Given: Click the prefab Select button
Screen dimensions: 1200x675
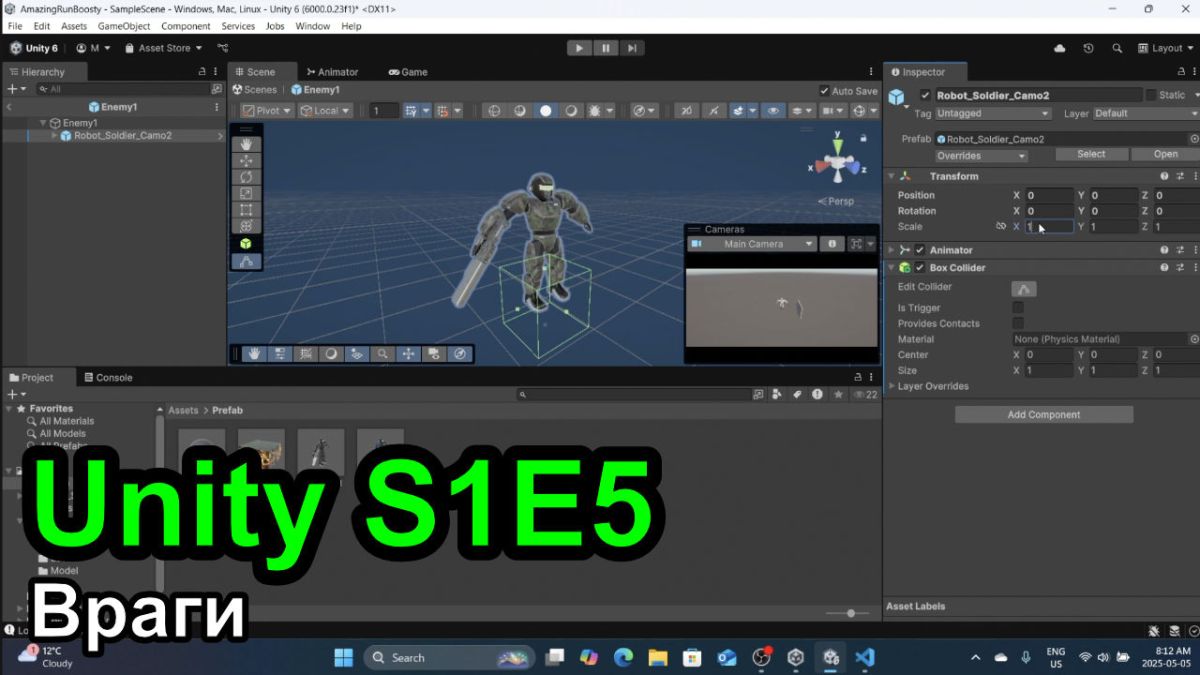Looking at the screenshot, I should click(1091, 154).
